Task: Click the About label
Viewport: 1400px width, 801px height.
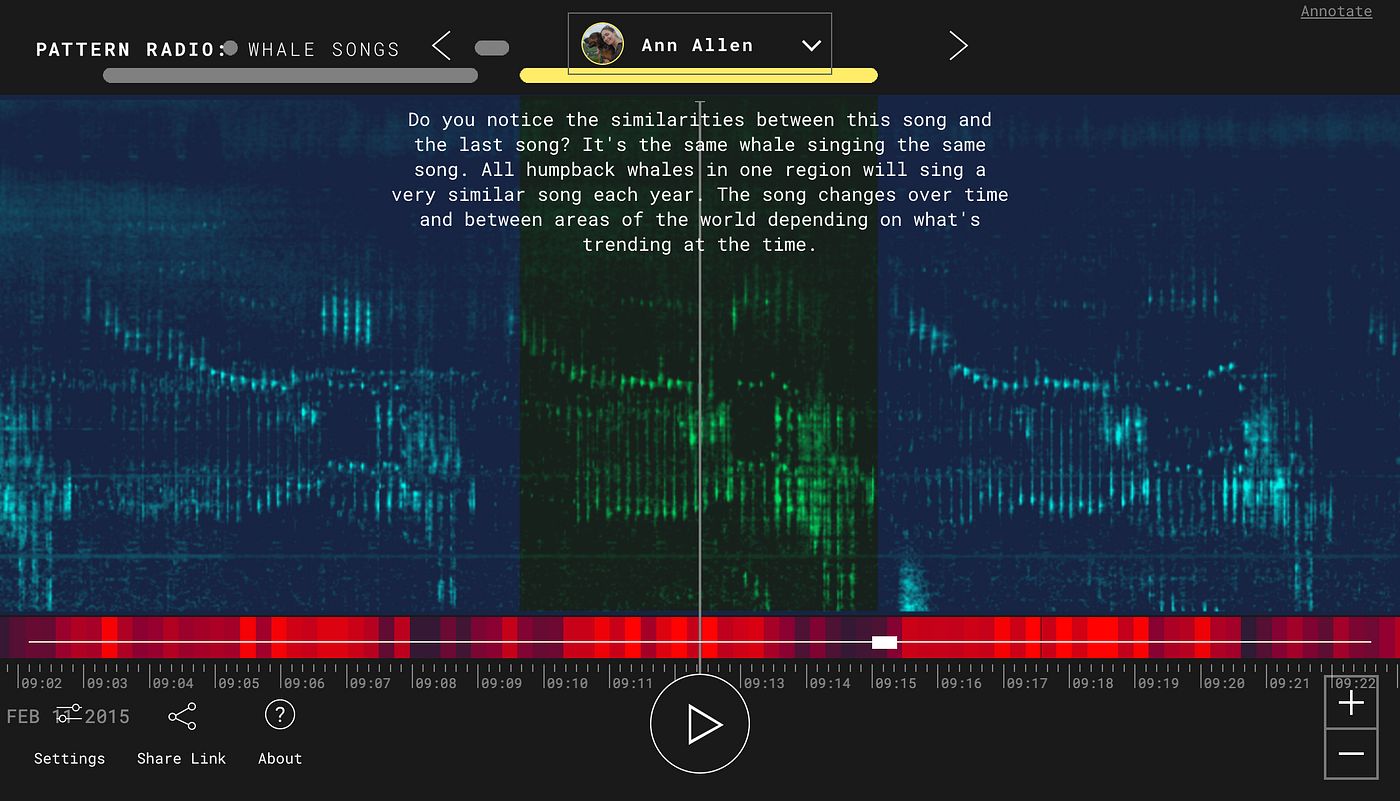Action: pyautogui.click(x=280, y=758)
